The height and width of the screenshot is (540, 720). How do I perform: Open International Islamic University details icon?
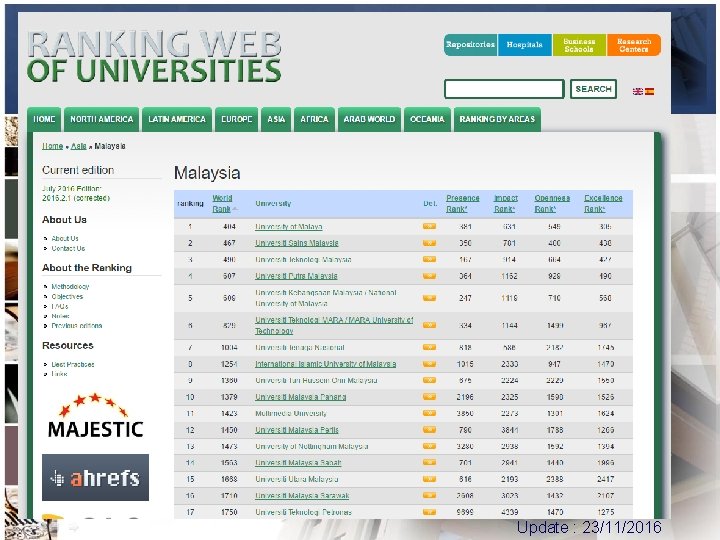429,364
